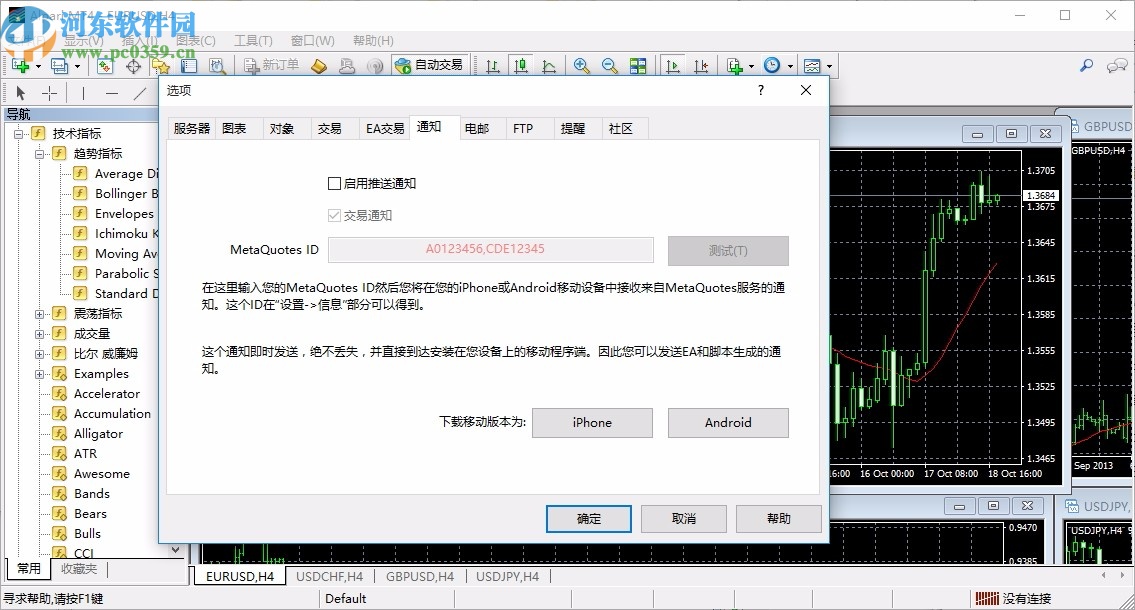This screenshot has width=1135, height=610.
Task: Toggle the 自动交易 auto trading button
Action: pos(429,65)
